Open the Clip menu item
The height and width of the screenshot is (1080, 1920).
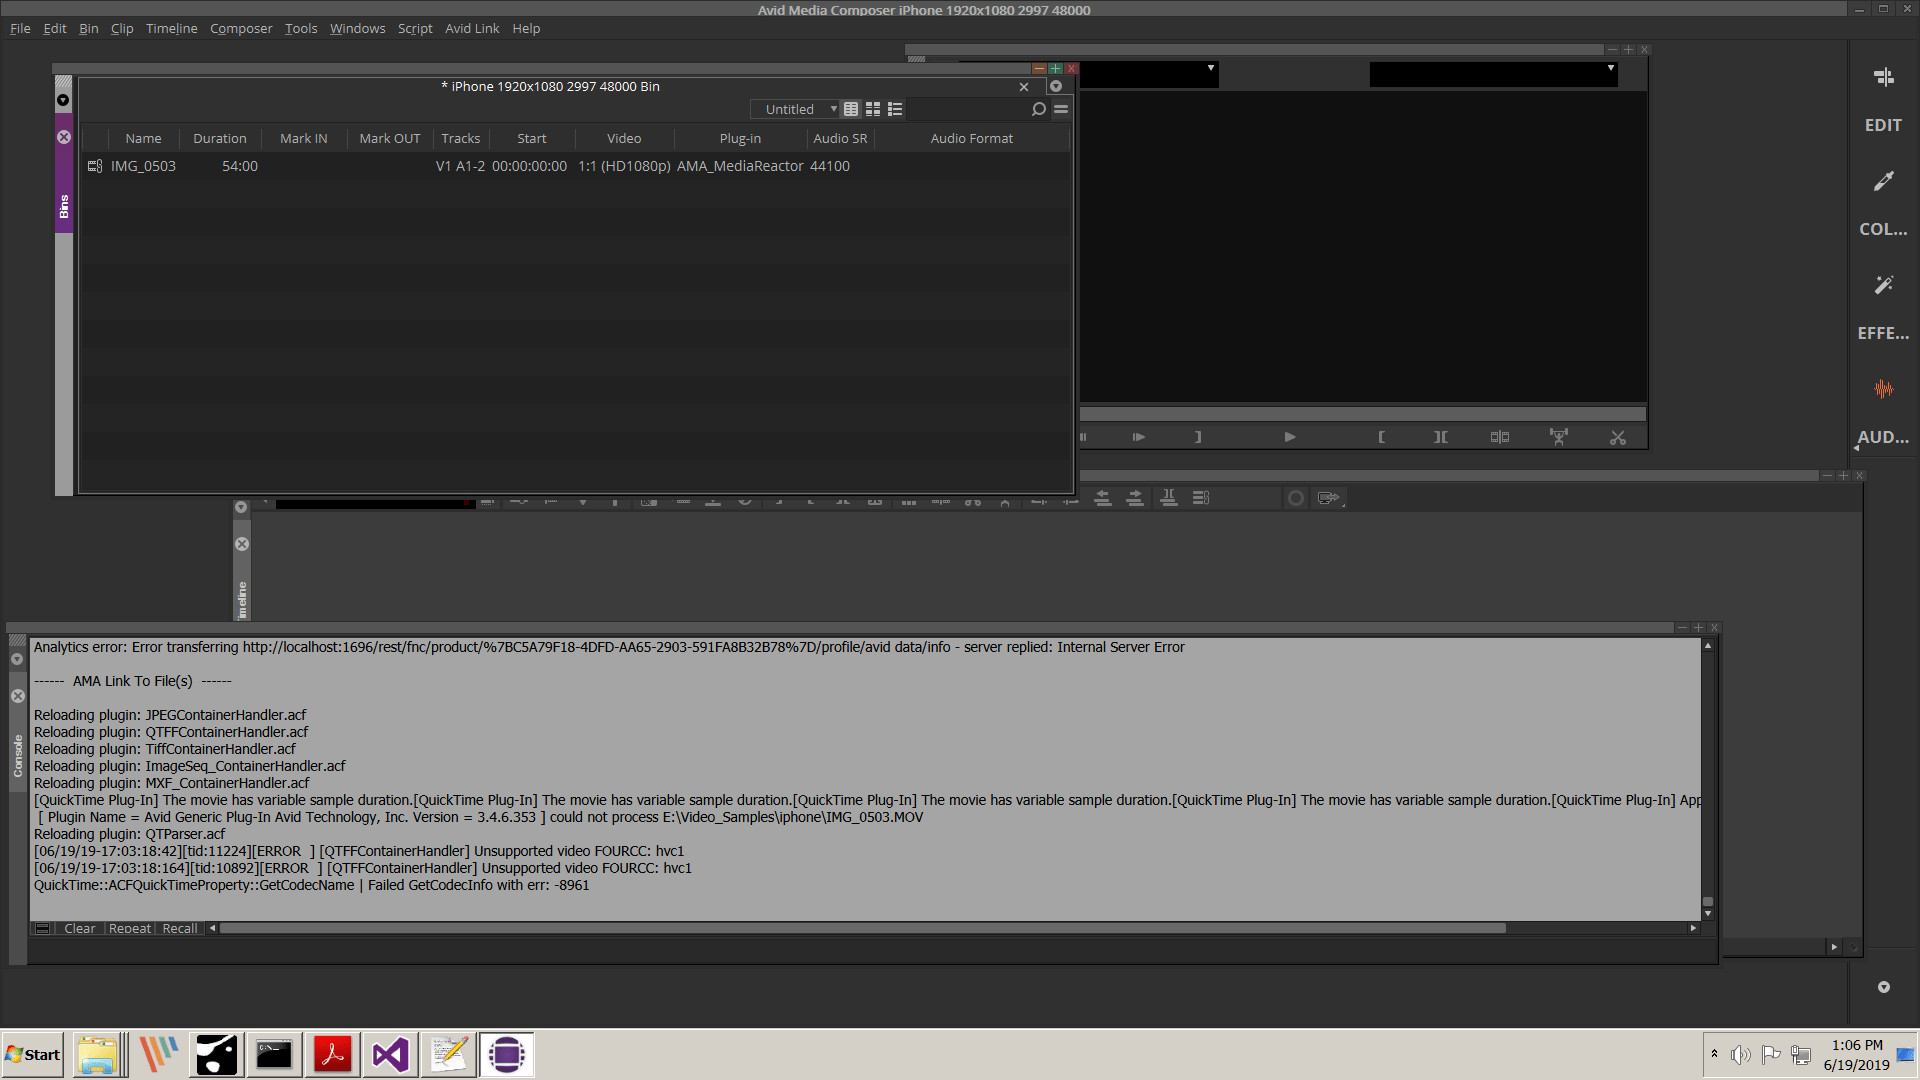(120, 28)
